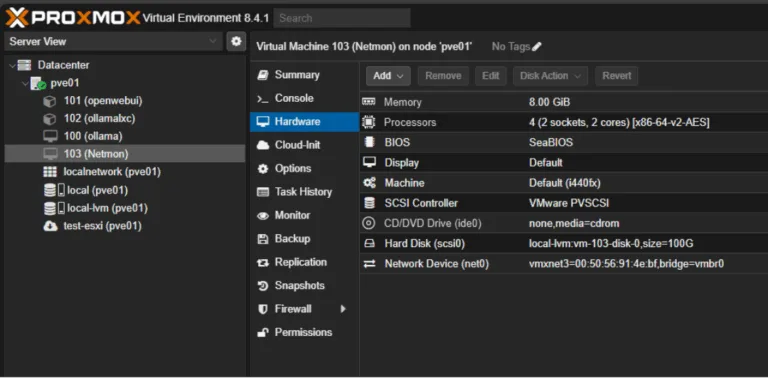Image resolution: width=768 pixels, height=378 pixels.
Task: Select CD/DVD Drive (ide0) row
Action: [x=564, y=223]
